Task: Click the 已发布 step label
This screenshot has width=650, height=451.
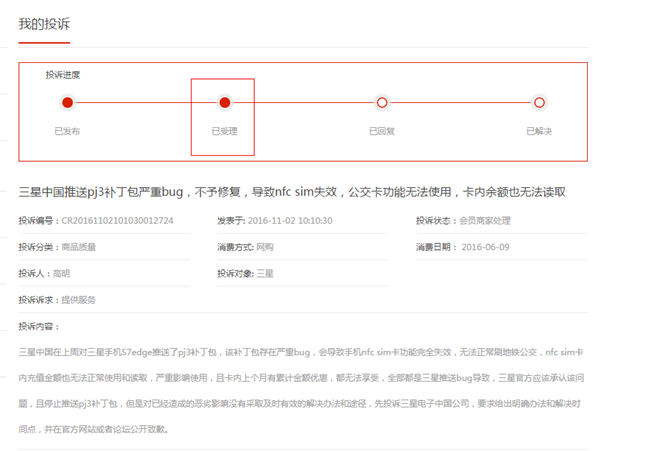Action: click(x=67, y=131)
